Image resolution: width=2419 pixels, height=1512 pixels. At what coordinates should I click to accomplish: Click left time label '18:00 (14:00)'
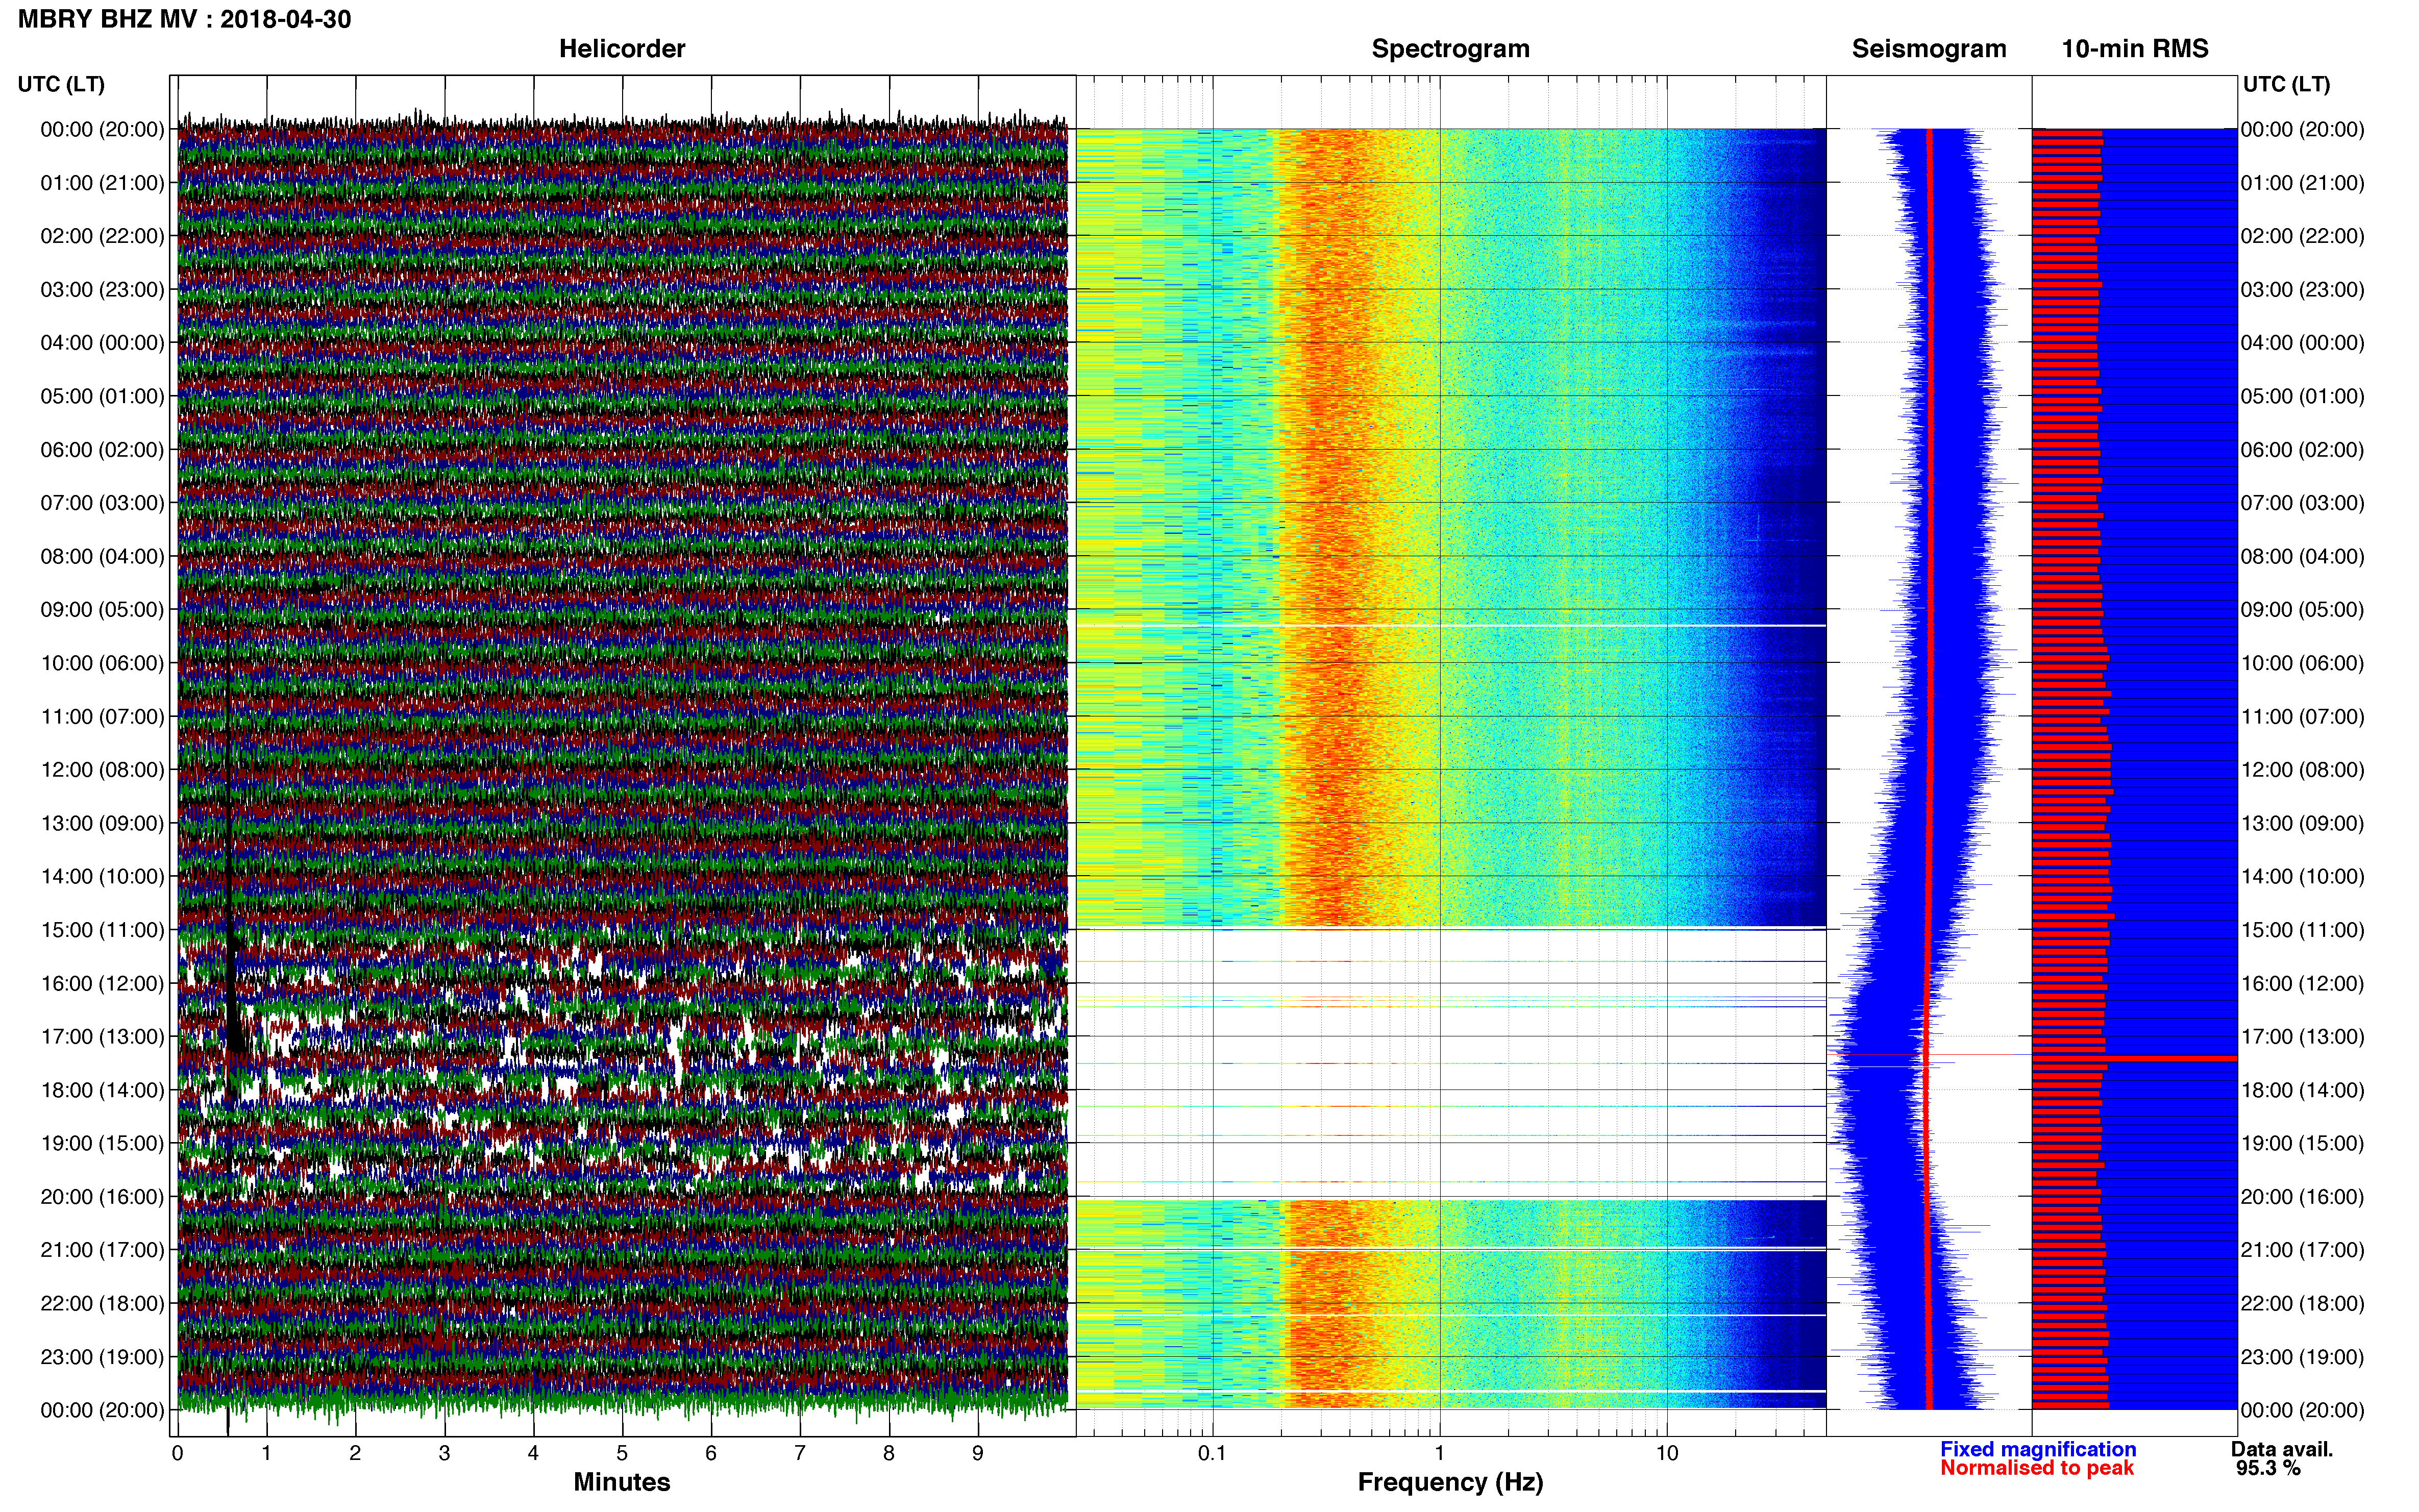point(102,1090)
